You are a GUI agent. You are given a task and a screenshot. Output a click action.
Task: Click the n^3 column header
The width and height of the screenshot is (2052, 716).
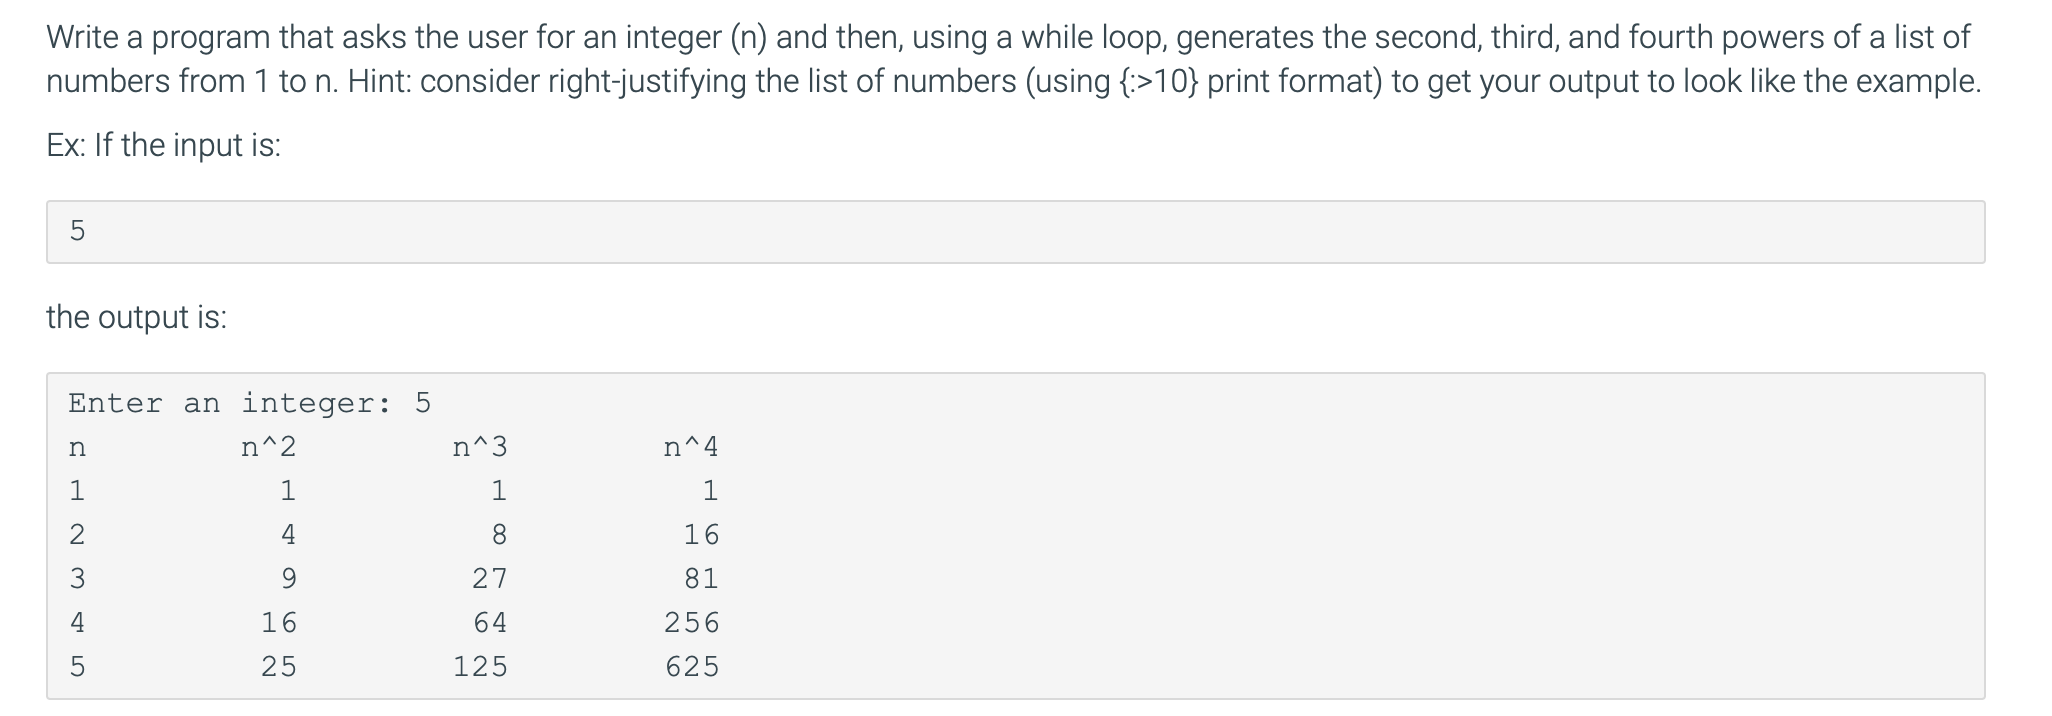(x=480, y=447)
